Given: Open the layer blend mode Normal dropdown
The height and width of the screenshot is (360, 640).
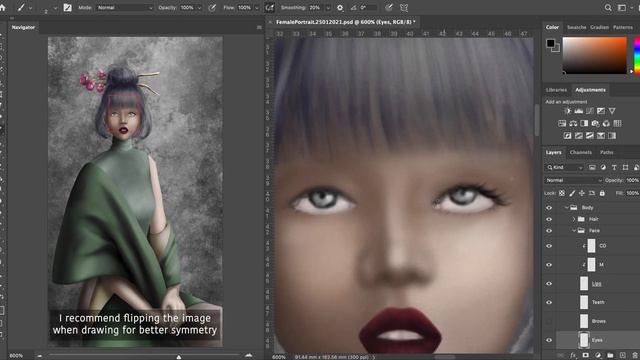Looking at the screenshot, I should coord(574,180).
